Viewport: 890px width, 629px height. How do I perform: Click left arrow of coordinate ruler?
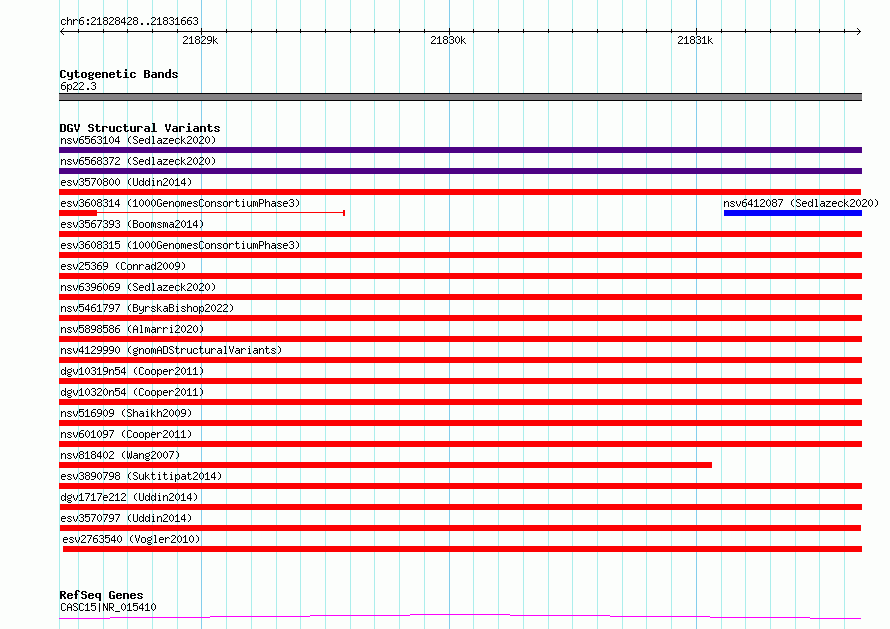click(x=63, y=32)
